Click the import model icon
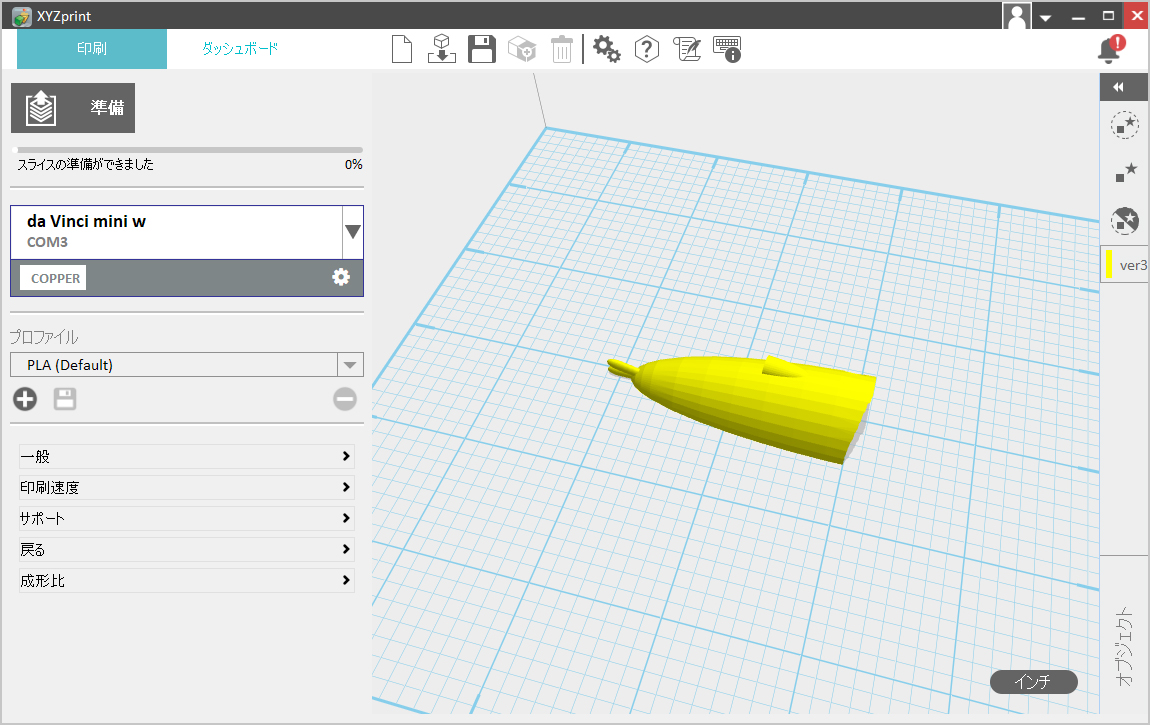Screen dimensions: 1150x725 tap(442, 49)
